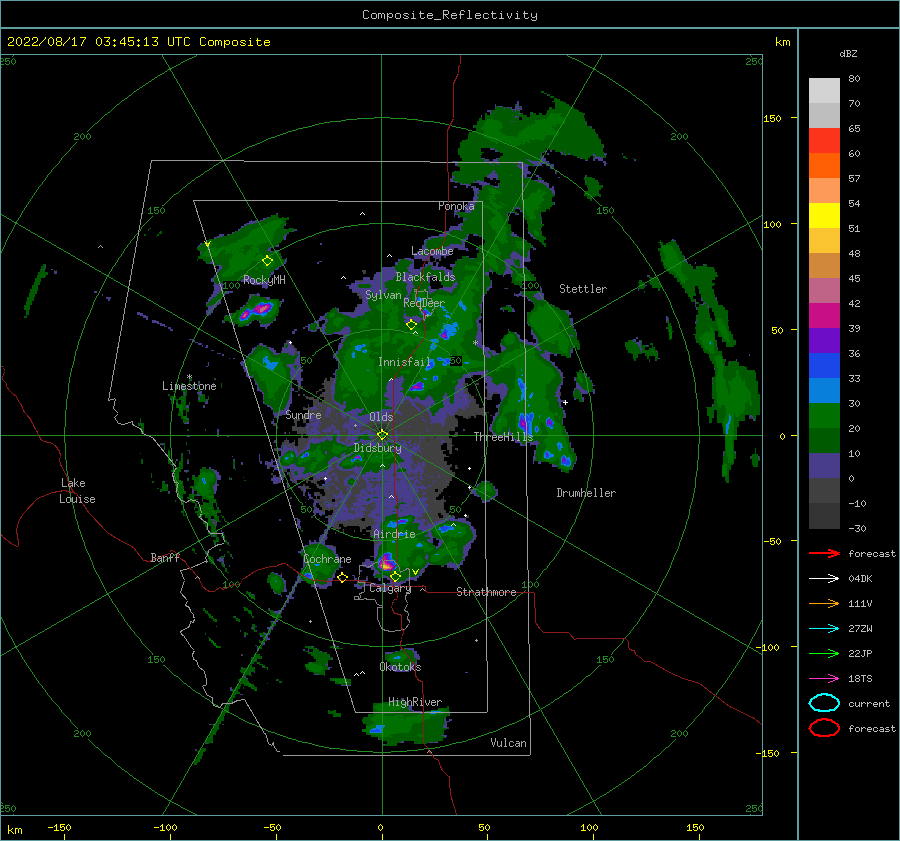This screenshot has width=900, height=841.
Task: Click the Lacombe city label
Action: pos(432,251)
